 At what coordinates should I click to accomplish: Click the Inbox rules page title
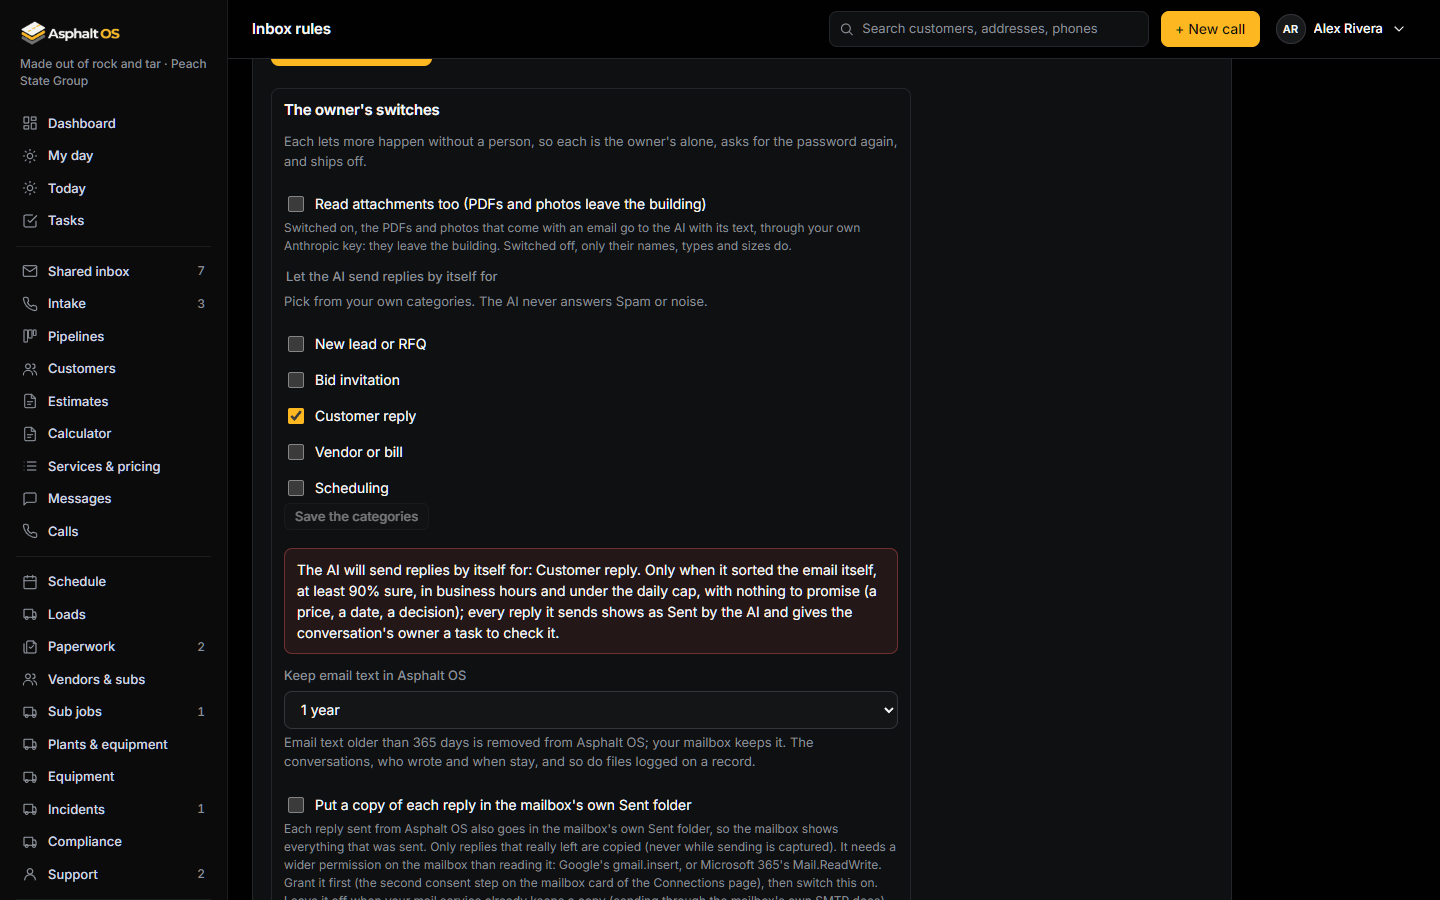(291, 29)
